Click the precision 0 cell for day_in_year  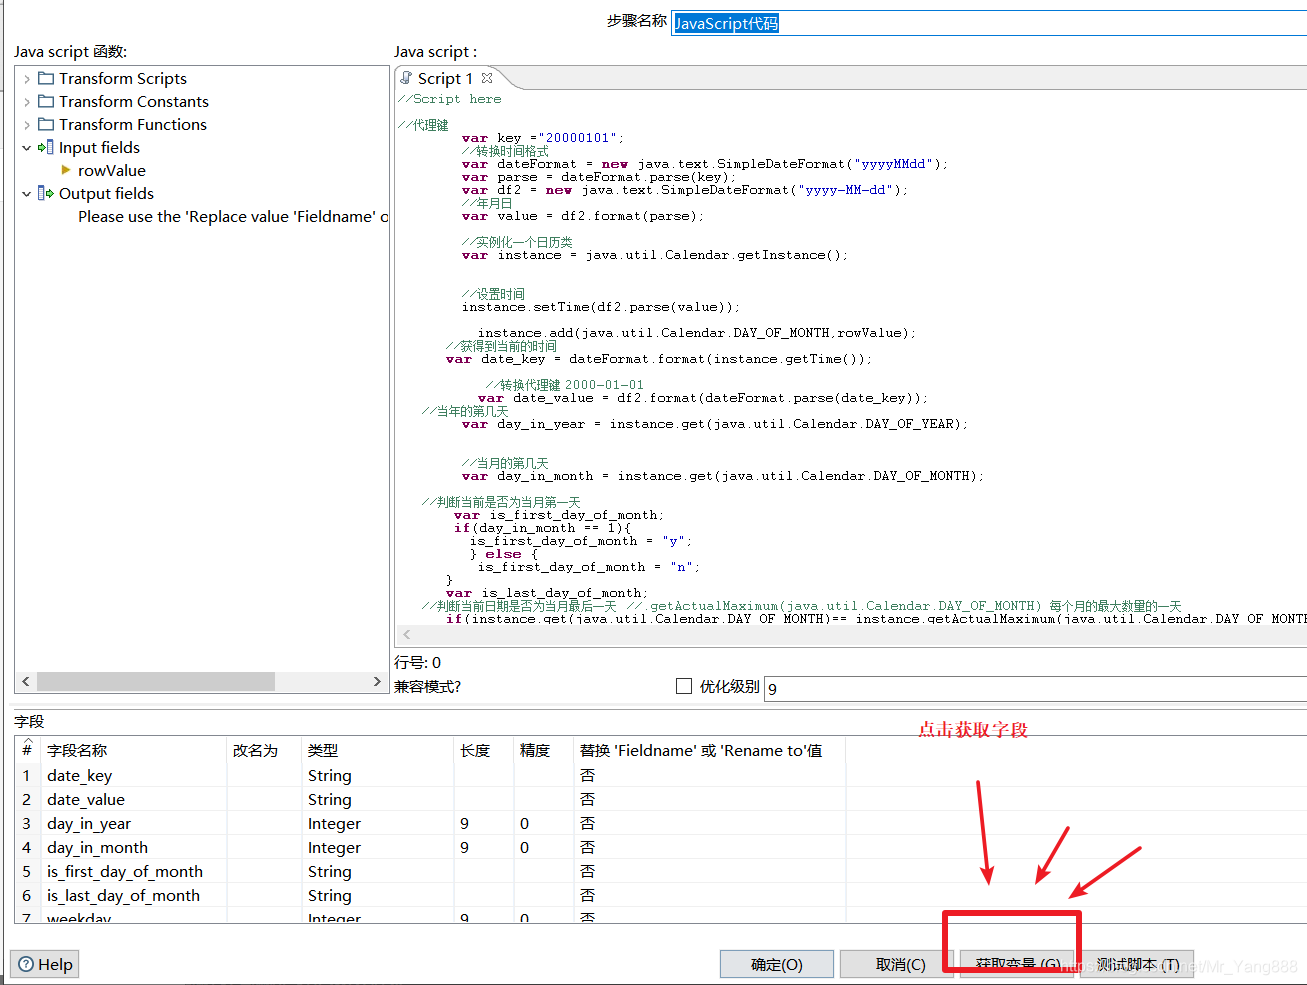pyautogui.click(x=544, y=823)
